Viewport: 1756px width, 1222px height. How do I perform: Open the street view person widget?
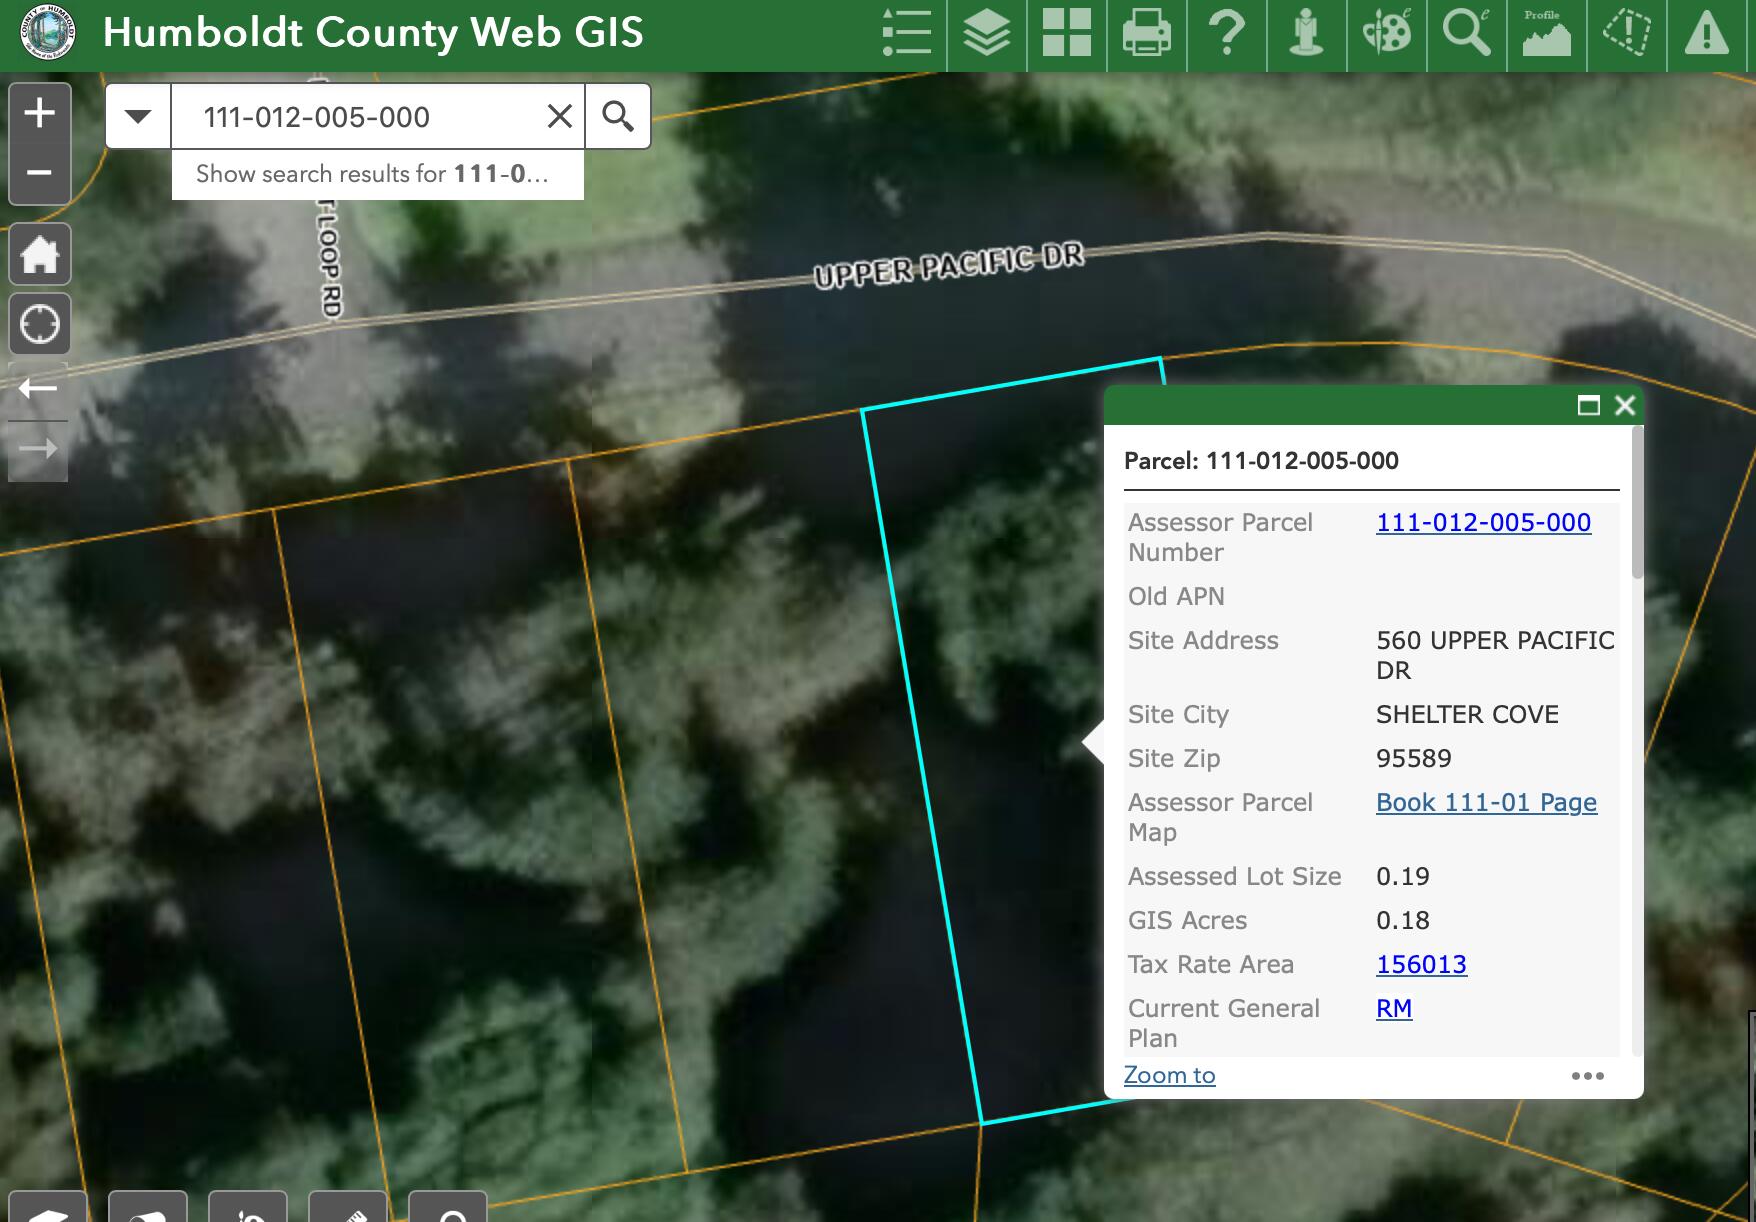(x=1307, y=32)
